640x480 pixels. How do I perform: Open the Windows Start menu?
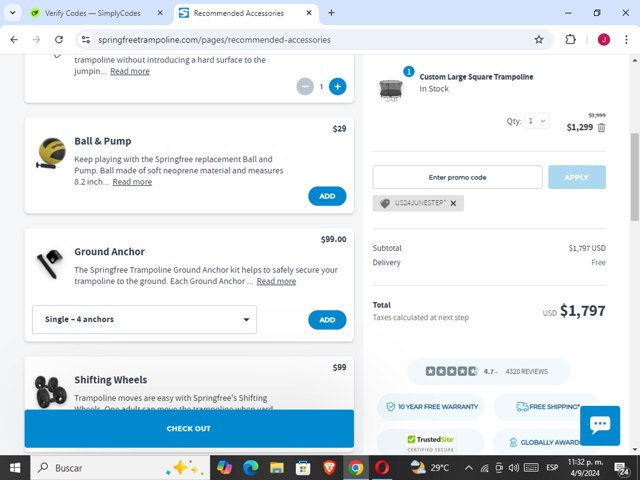pos(15,468)
